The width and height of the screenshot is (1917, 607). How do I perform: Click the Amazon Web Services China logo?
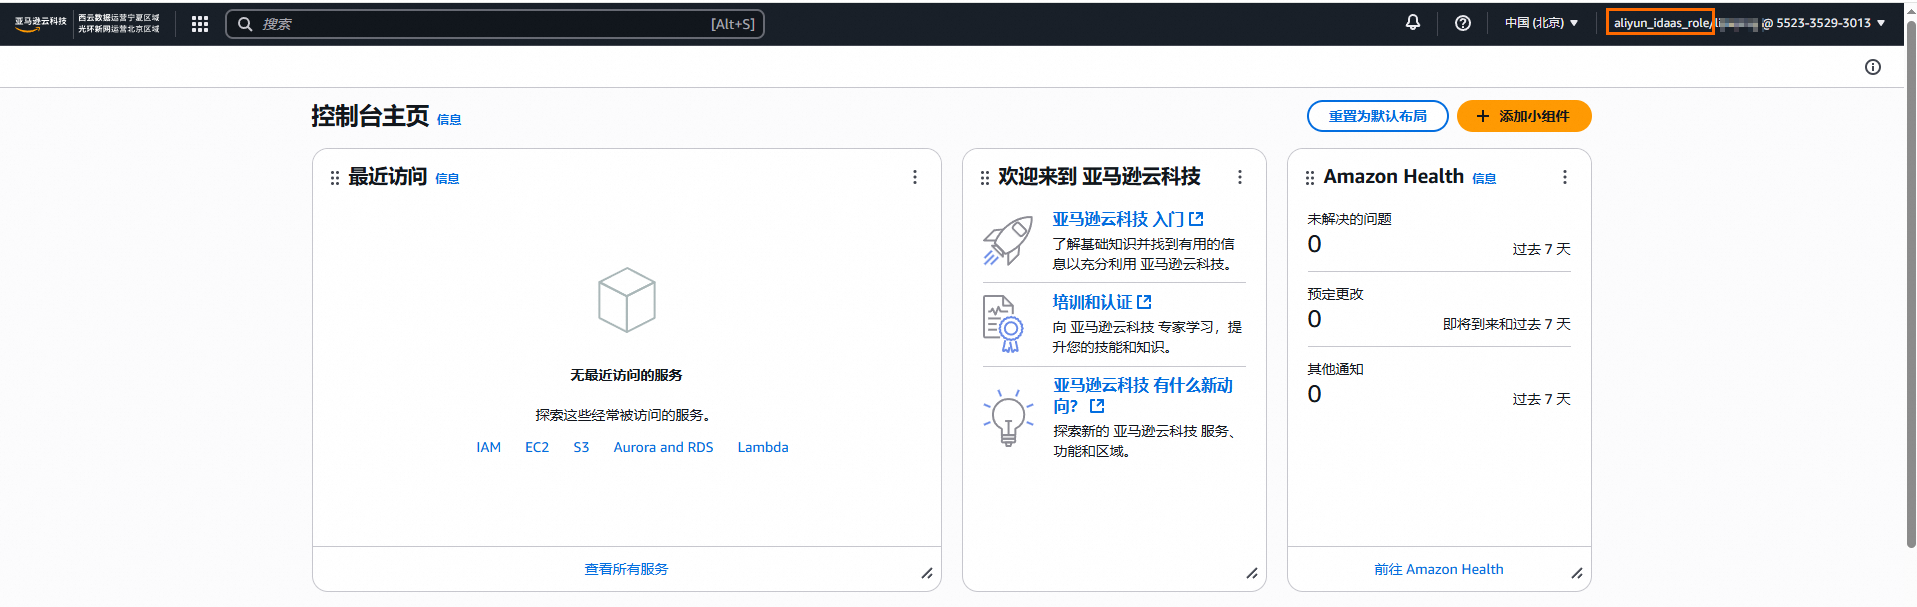coord(41,23)
